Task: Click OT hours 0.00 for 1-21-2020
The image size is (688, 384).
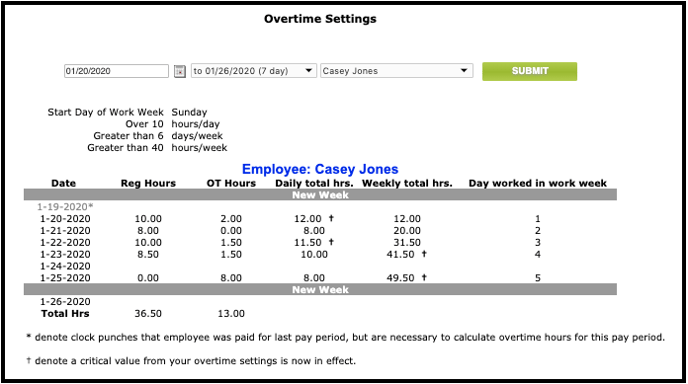Action: click(x=231, y=230)
